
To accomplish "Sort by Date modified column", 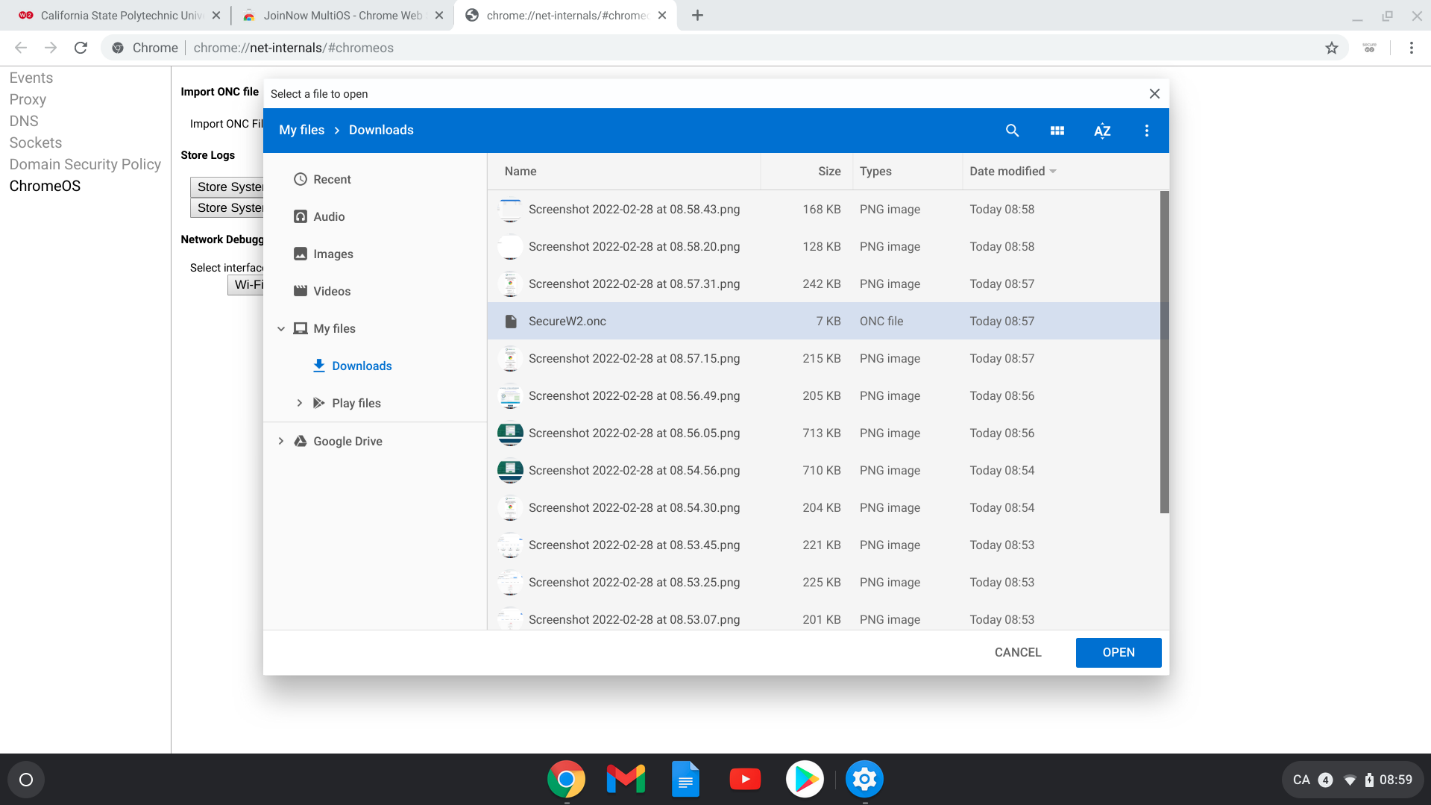I will tap(1007, 171).
